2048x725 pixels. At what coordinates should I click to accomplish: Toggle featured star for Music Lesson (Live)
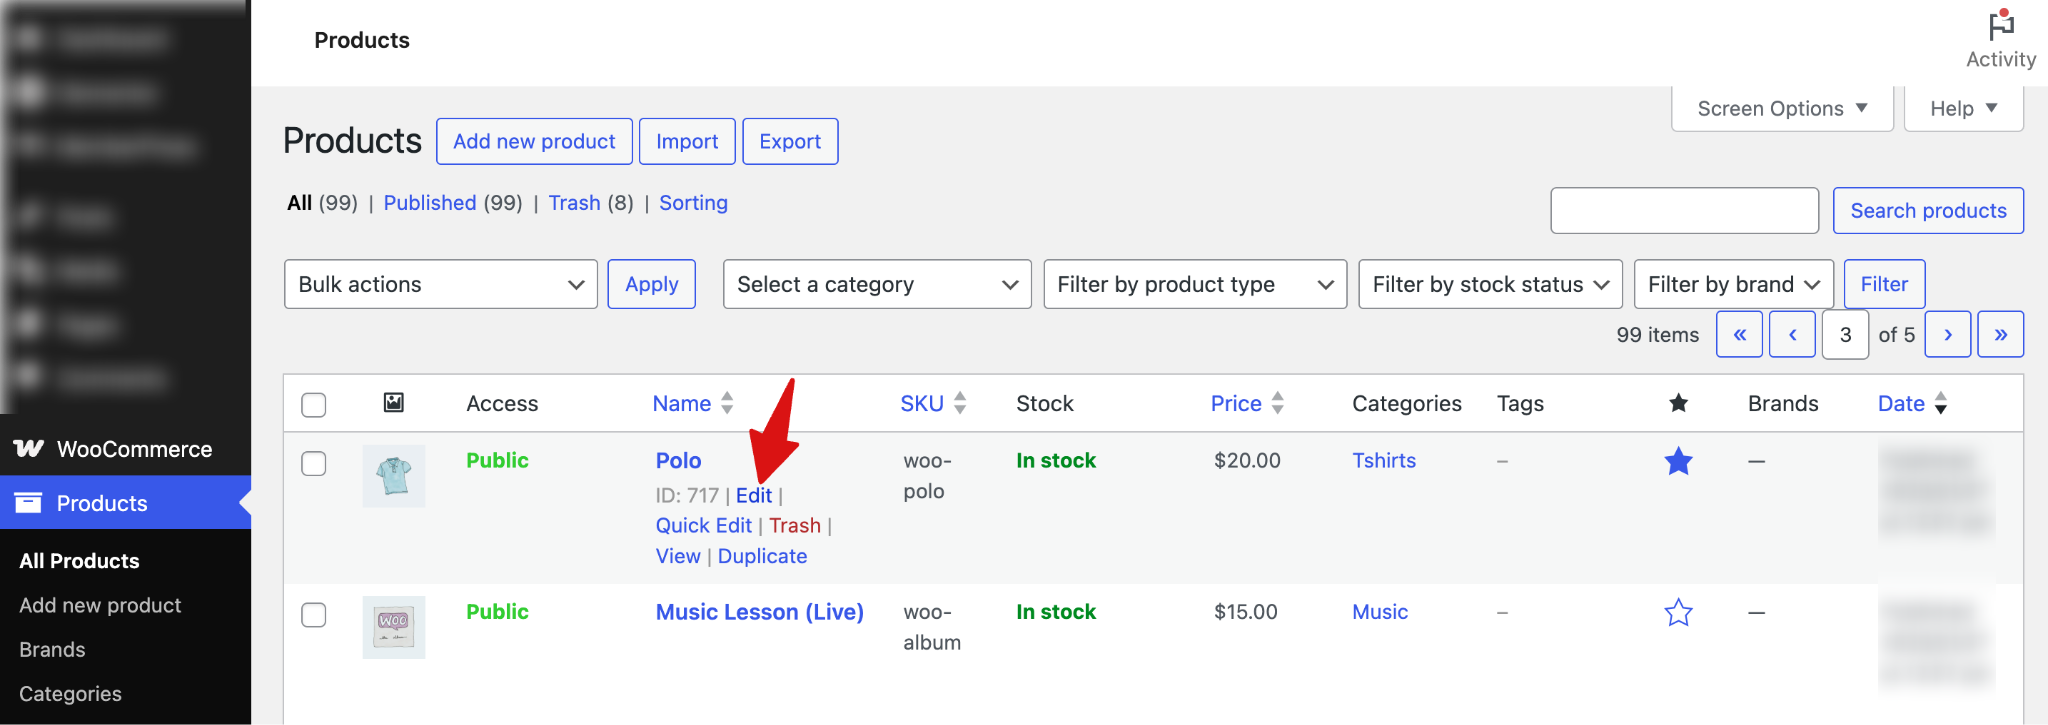[1679, 612]
